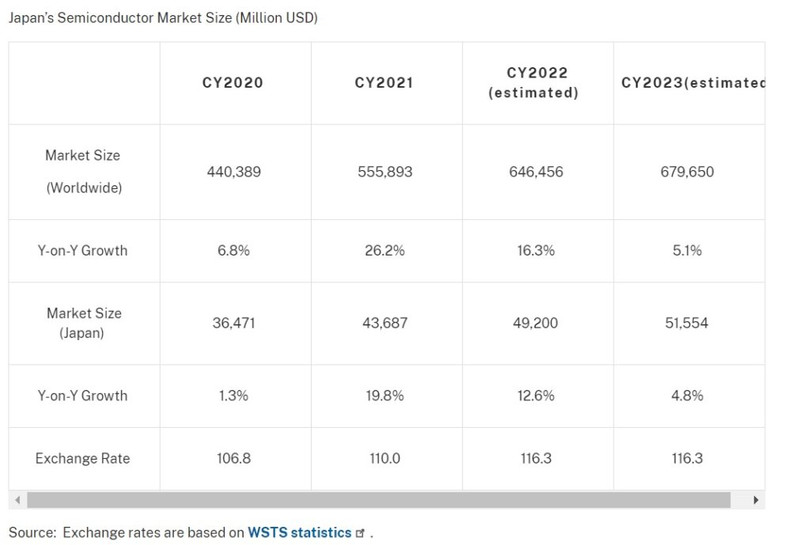
Task: Click the 440,389 worldwide market cell
Action: (x=233, y=172)
